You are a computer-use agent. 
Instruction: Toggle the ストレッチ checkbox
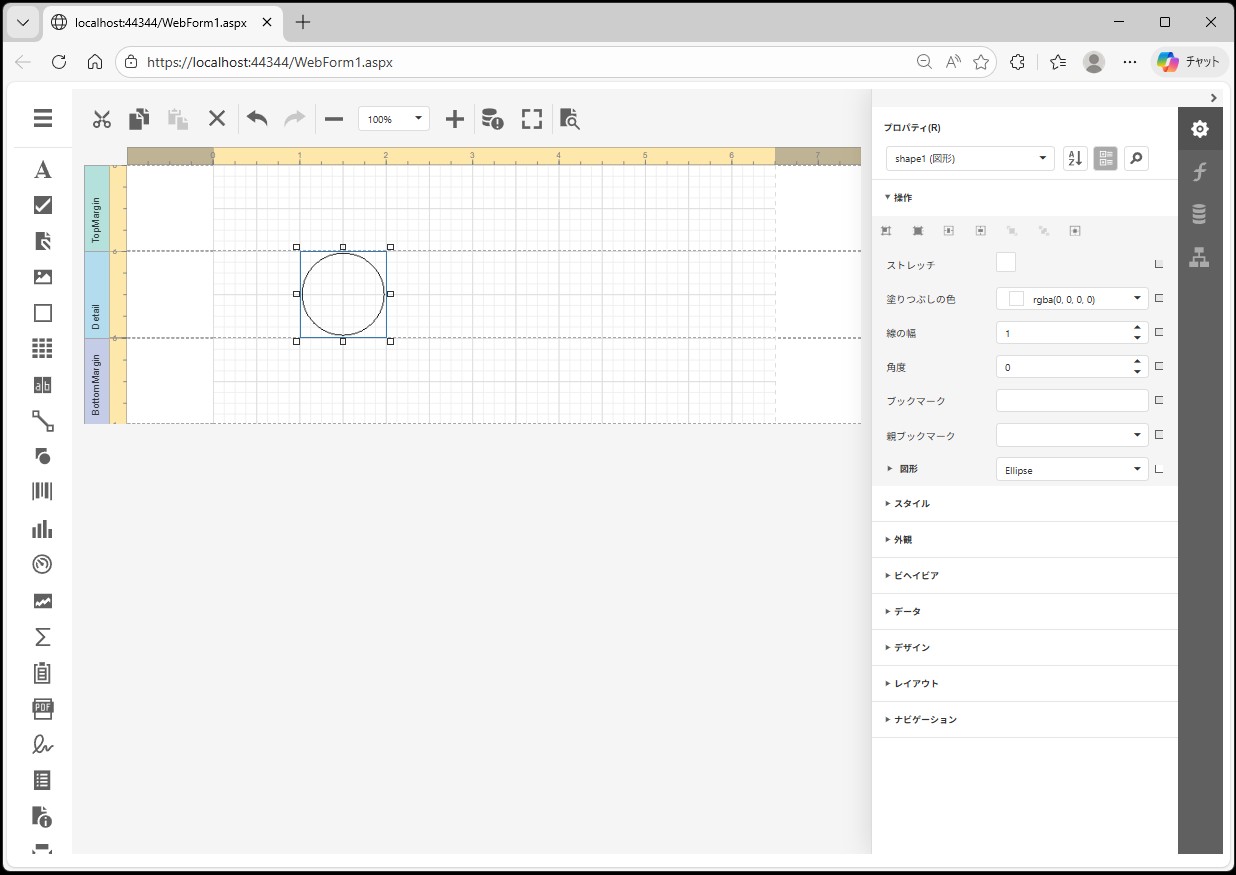click(1006, 263)
